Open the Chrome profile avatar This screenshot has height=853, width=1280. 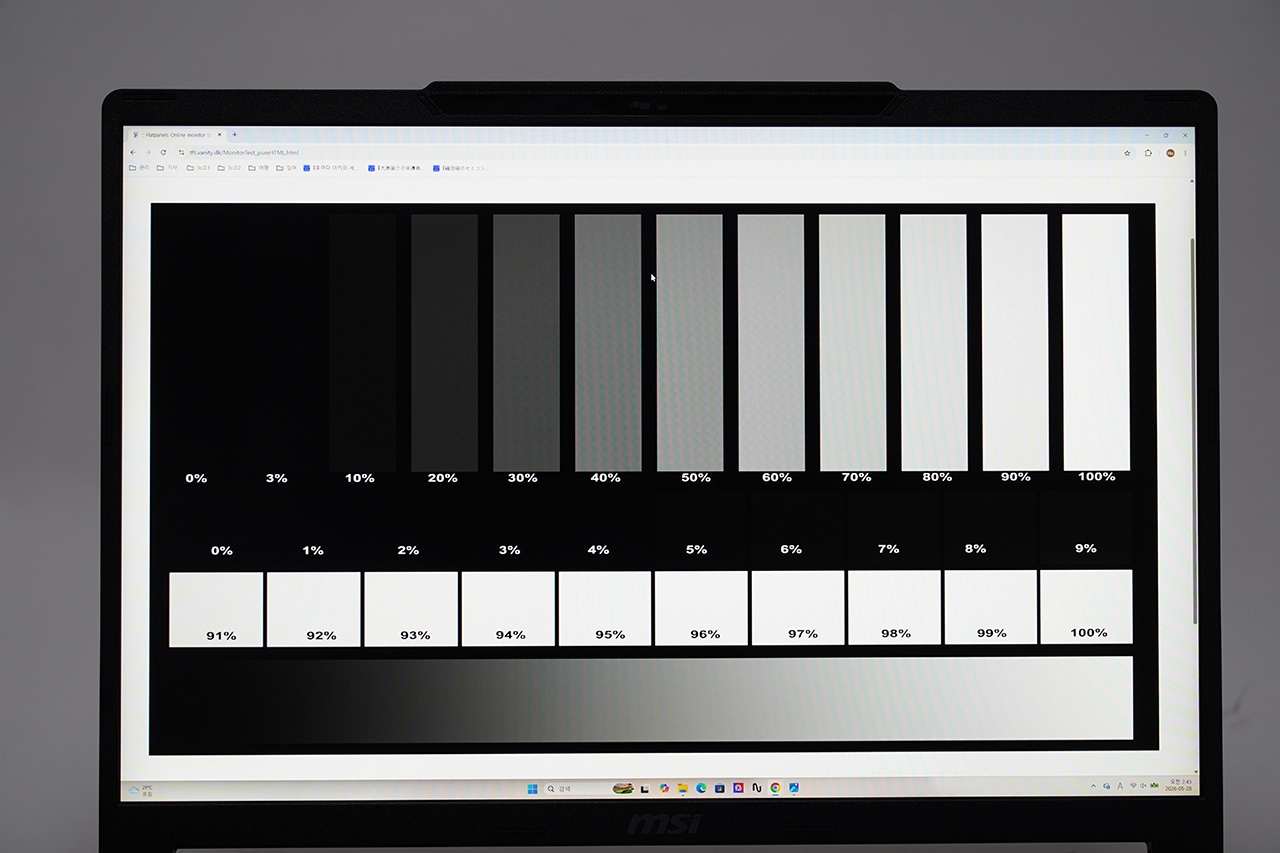click(1169, 153)
